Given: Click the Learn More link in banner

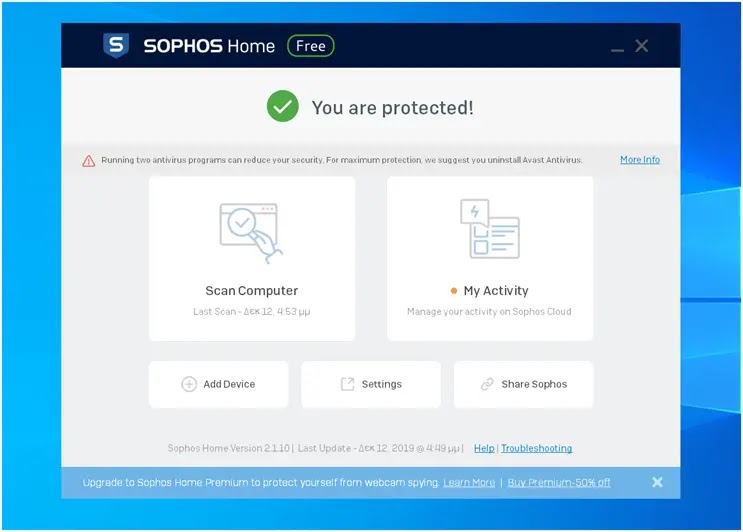Looking at the screenshot, I should [469, 483].
